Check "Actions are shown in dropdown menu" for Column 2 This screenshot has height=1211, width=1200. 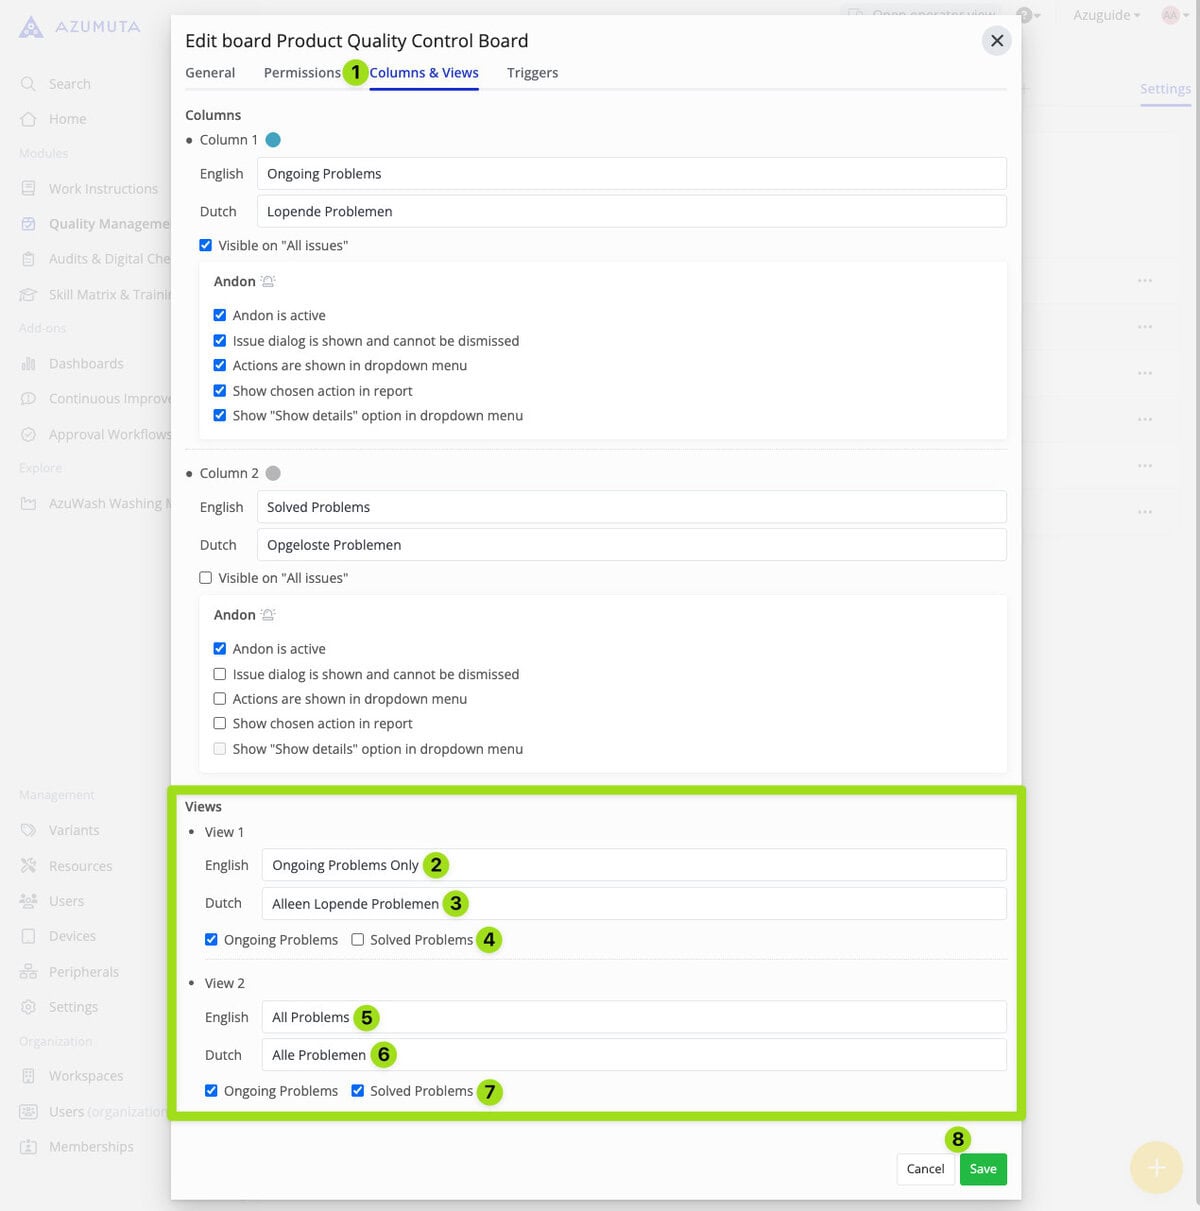pyautogui.click(x=220, y=699)
